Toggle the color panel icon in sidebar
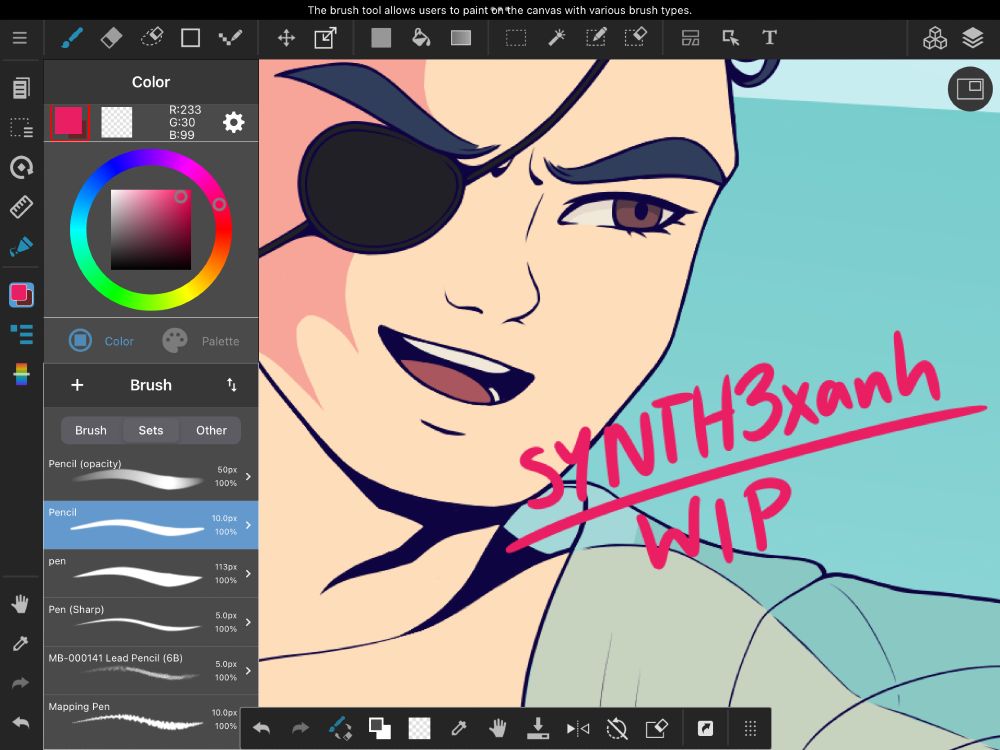 tap(21, 295)
